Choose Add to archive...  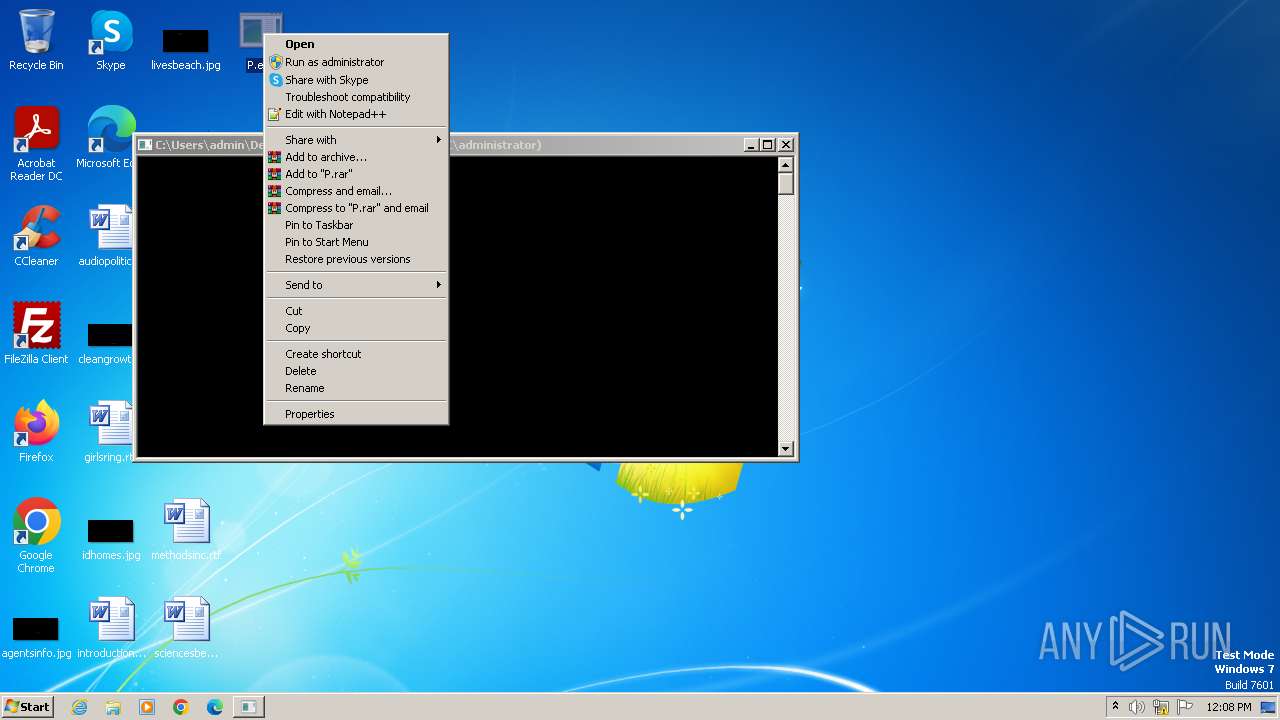[356, 157]
